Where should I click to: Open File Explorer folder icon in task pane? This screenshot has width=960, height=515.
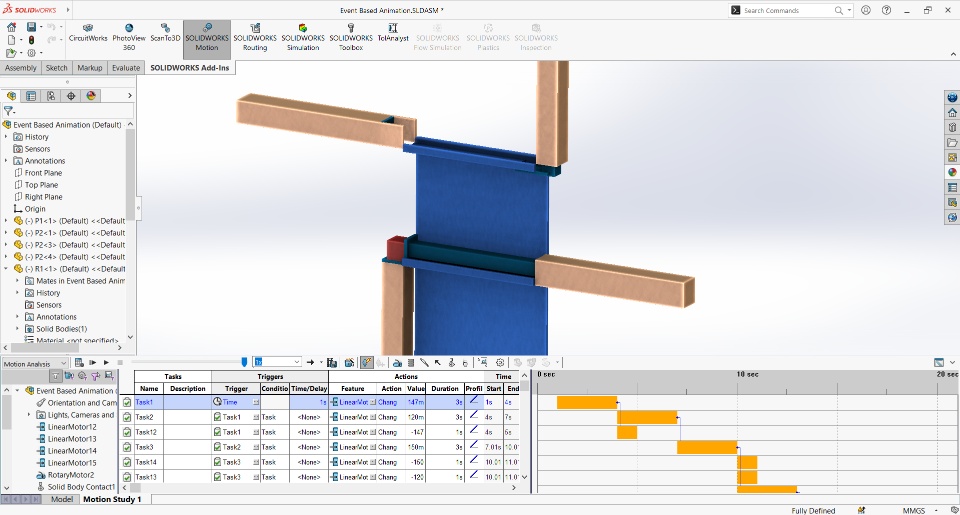(x=952, y=142)
